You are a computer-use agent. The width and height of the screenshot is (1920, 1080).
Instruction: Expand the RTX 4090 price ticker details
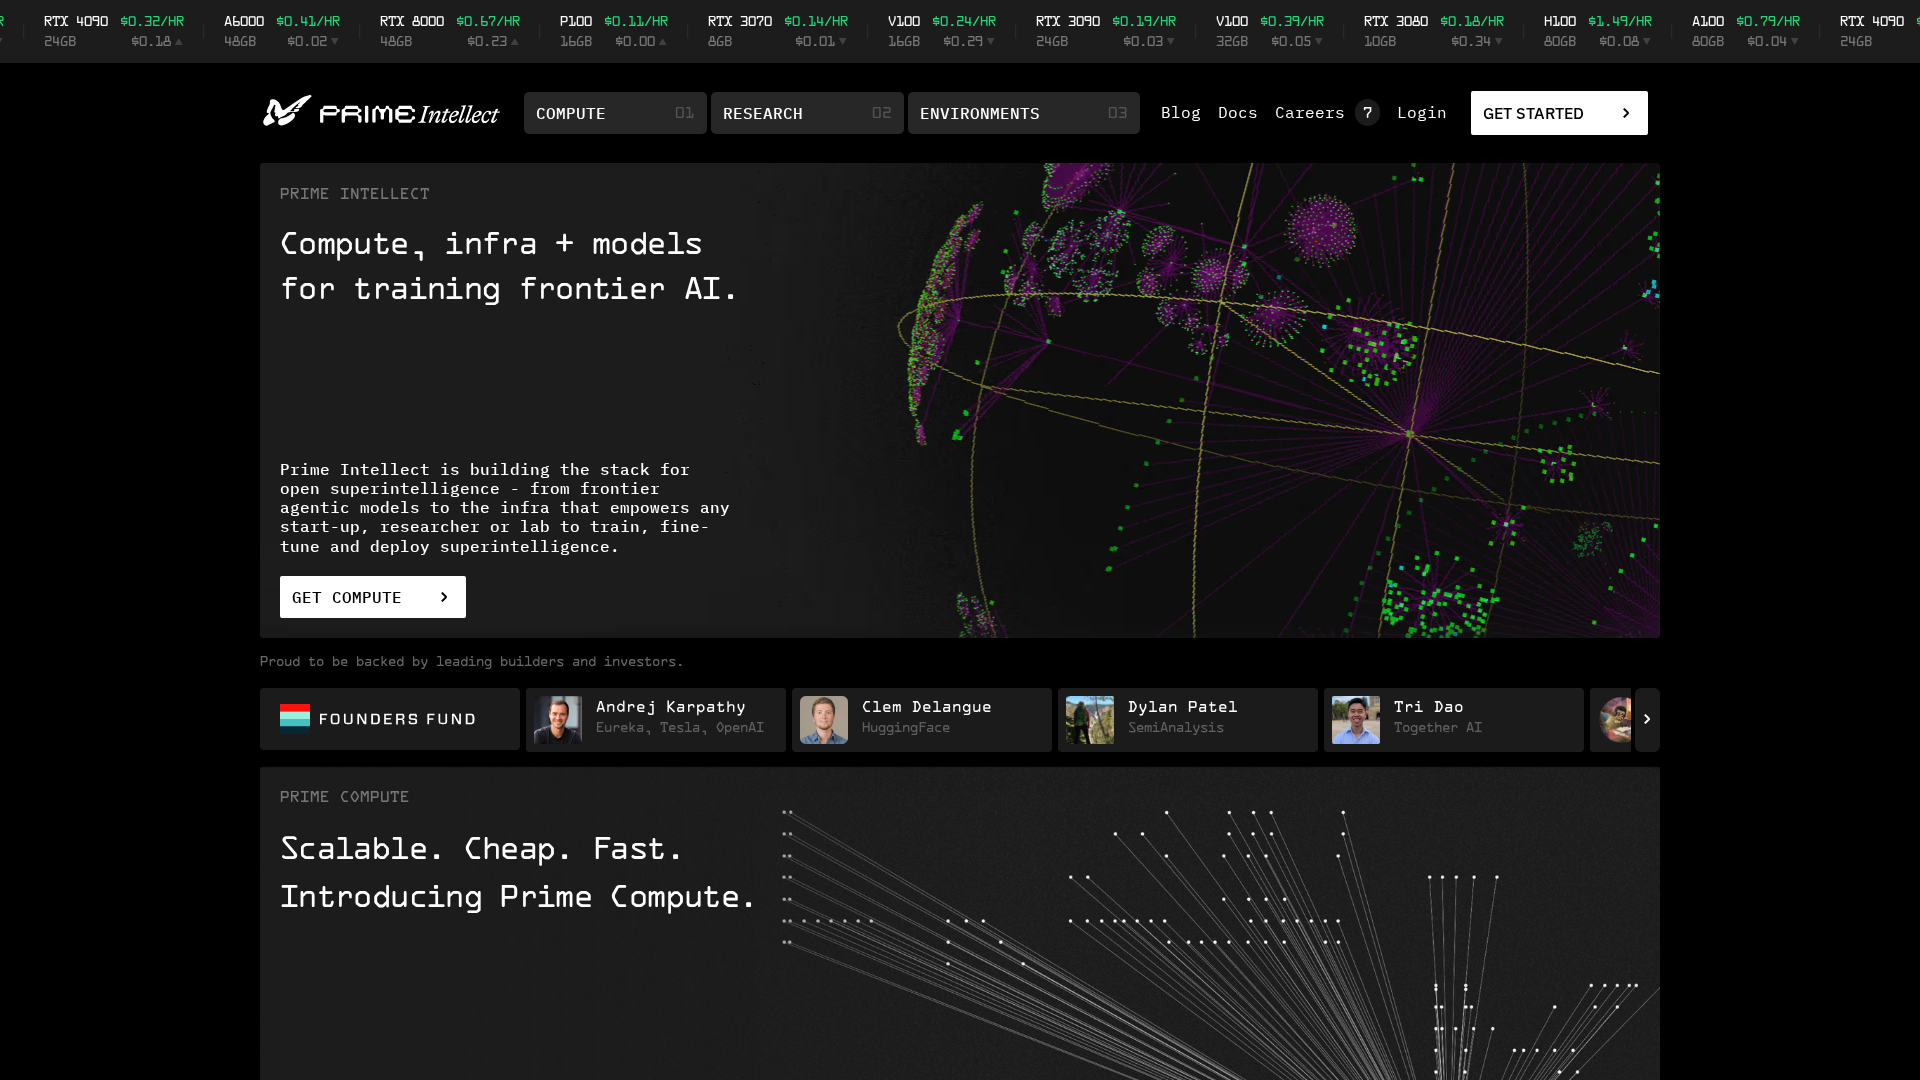(110, 30)
